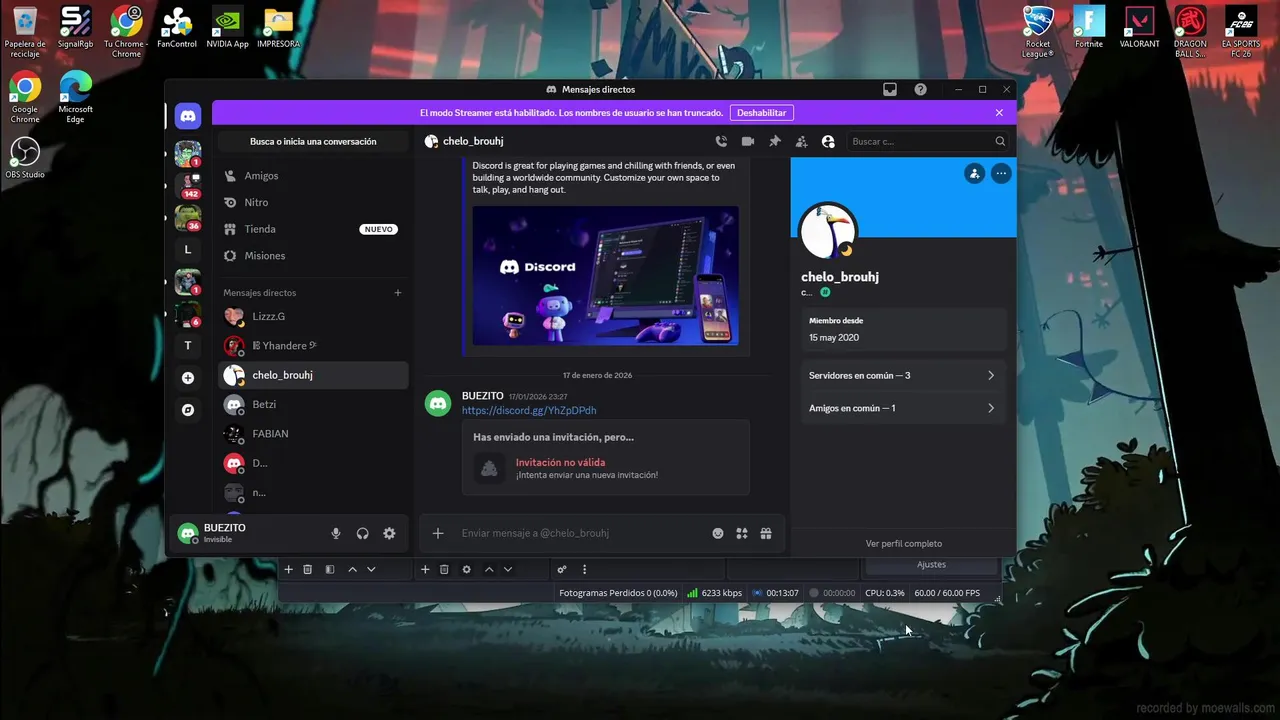Open the discord.gg/YhZpDPdh invite link
The width and height of the screenshot is (1280, 720).
tap(529, 411)
